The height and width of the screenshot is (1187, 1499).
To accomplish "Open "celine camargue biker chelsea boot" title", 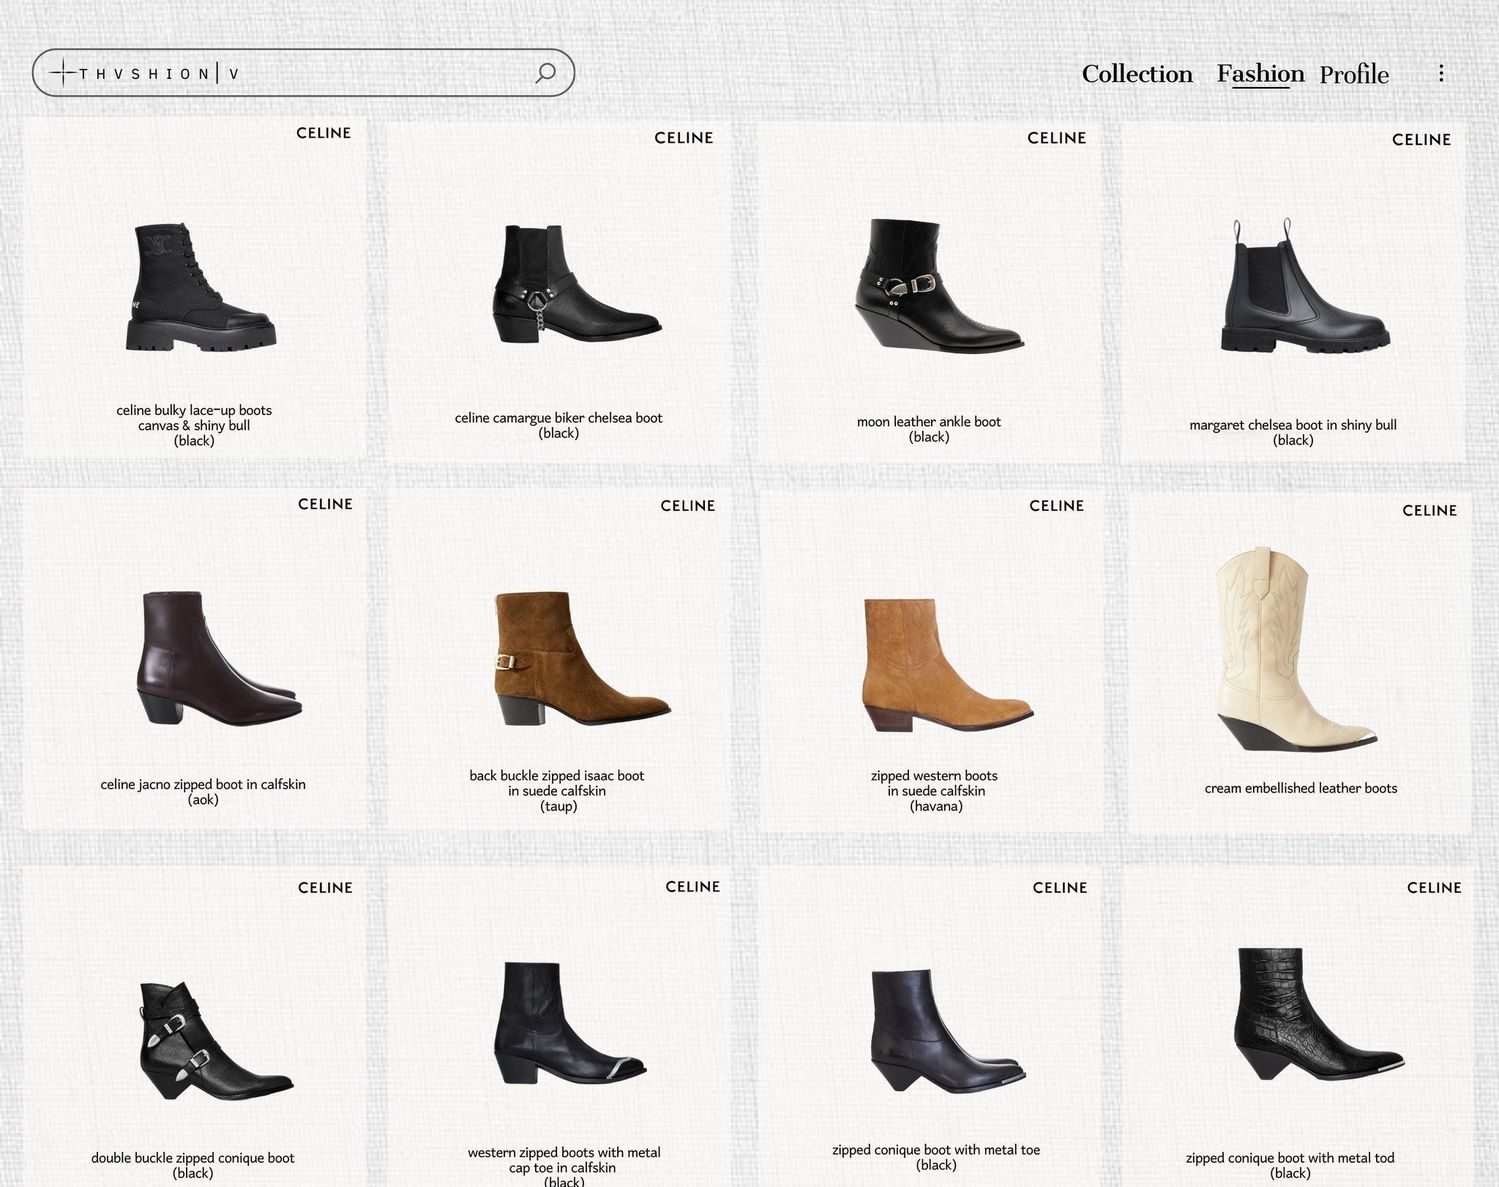I will 558,418.
